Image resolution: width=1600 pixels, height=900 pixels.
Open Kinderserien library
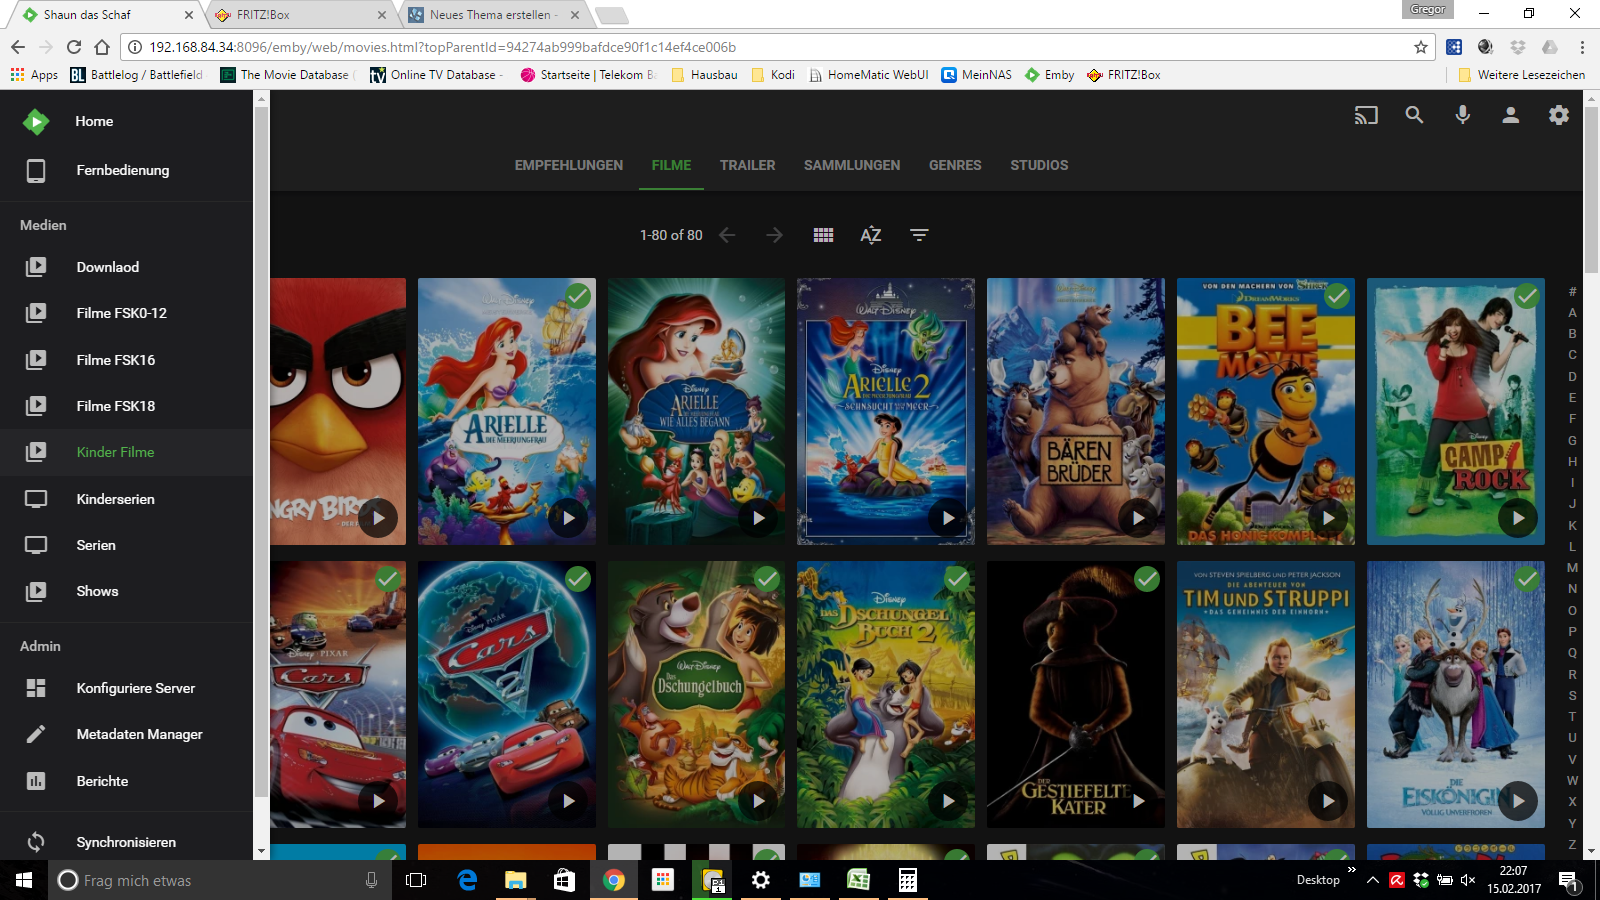126,499
